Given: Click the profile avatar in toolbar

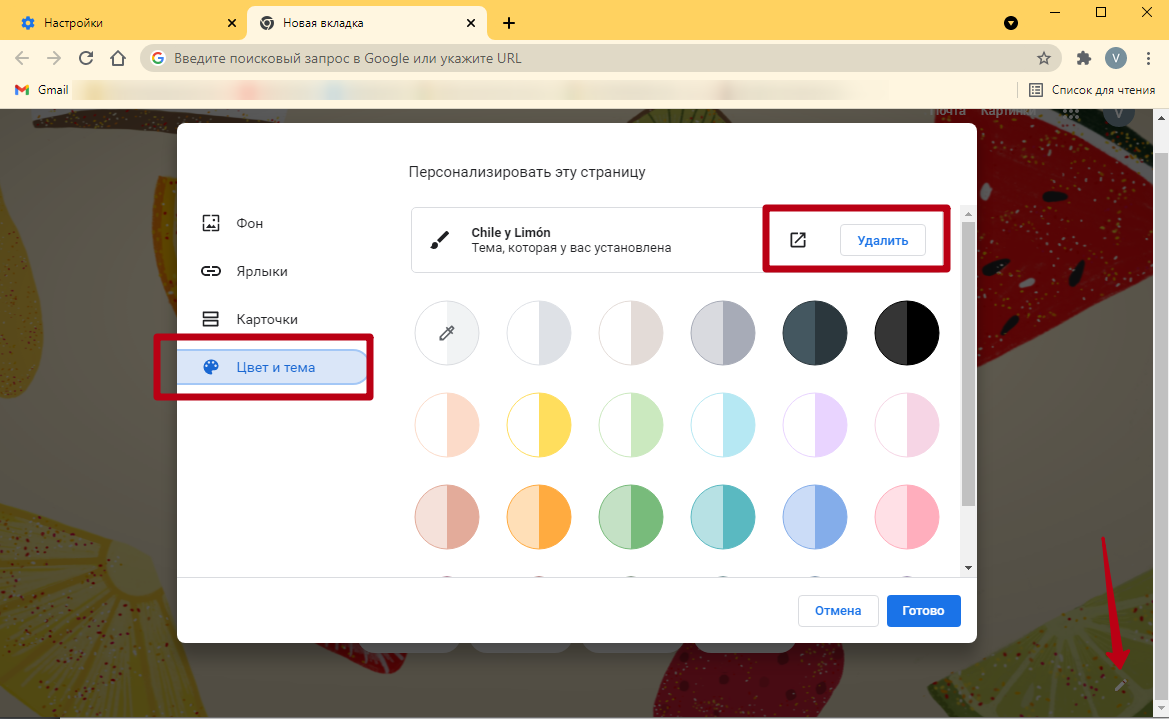Looking at the screenshot, I should 1115,58.
